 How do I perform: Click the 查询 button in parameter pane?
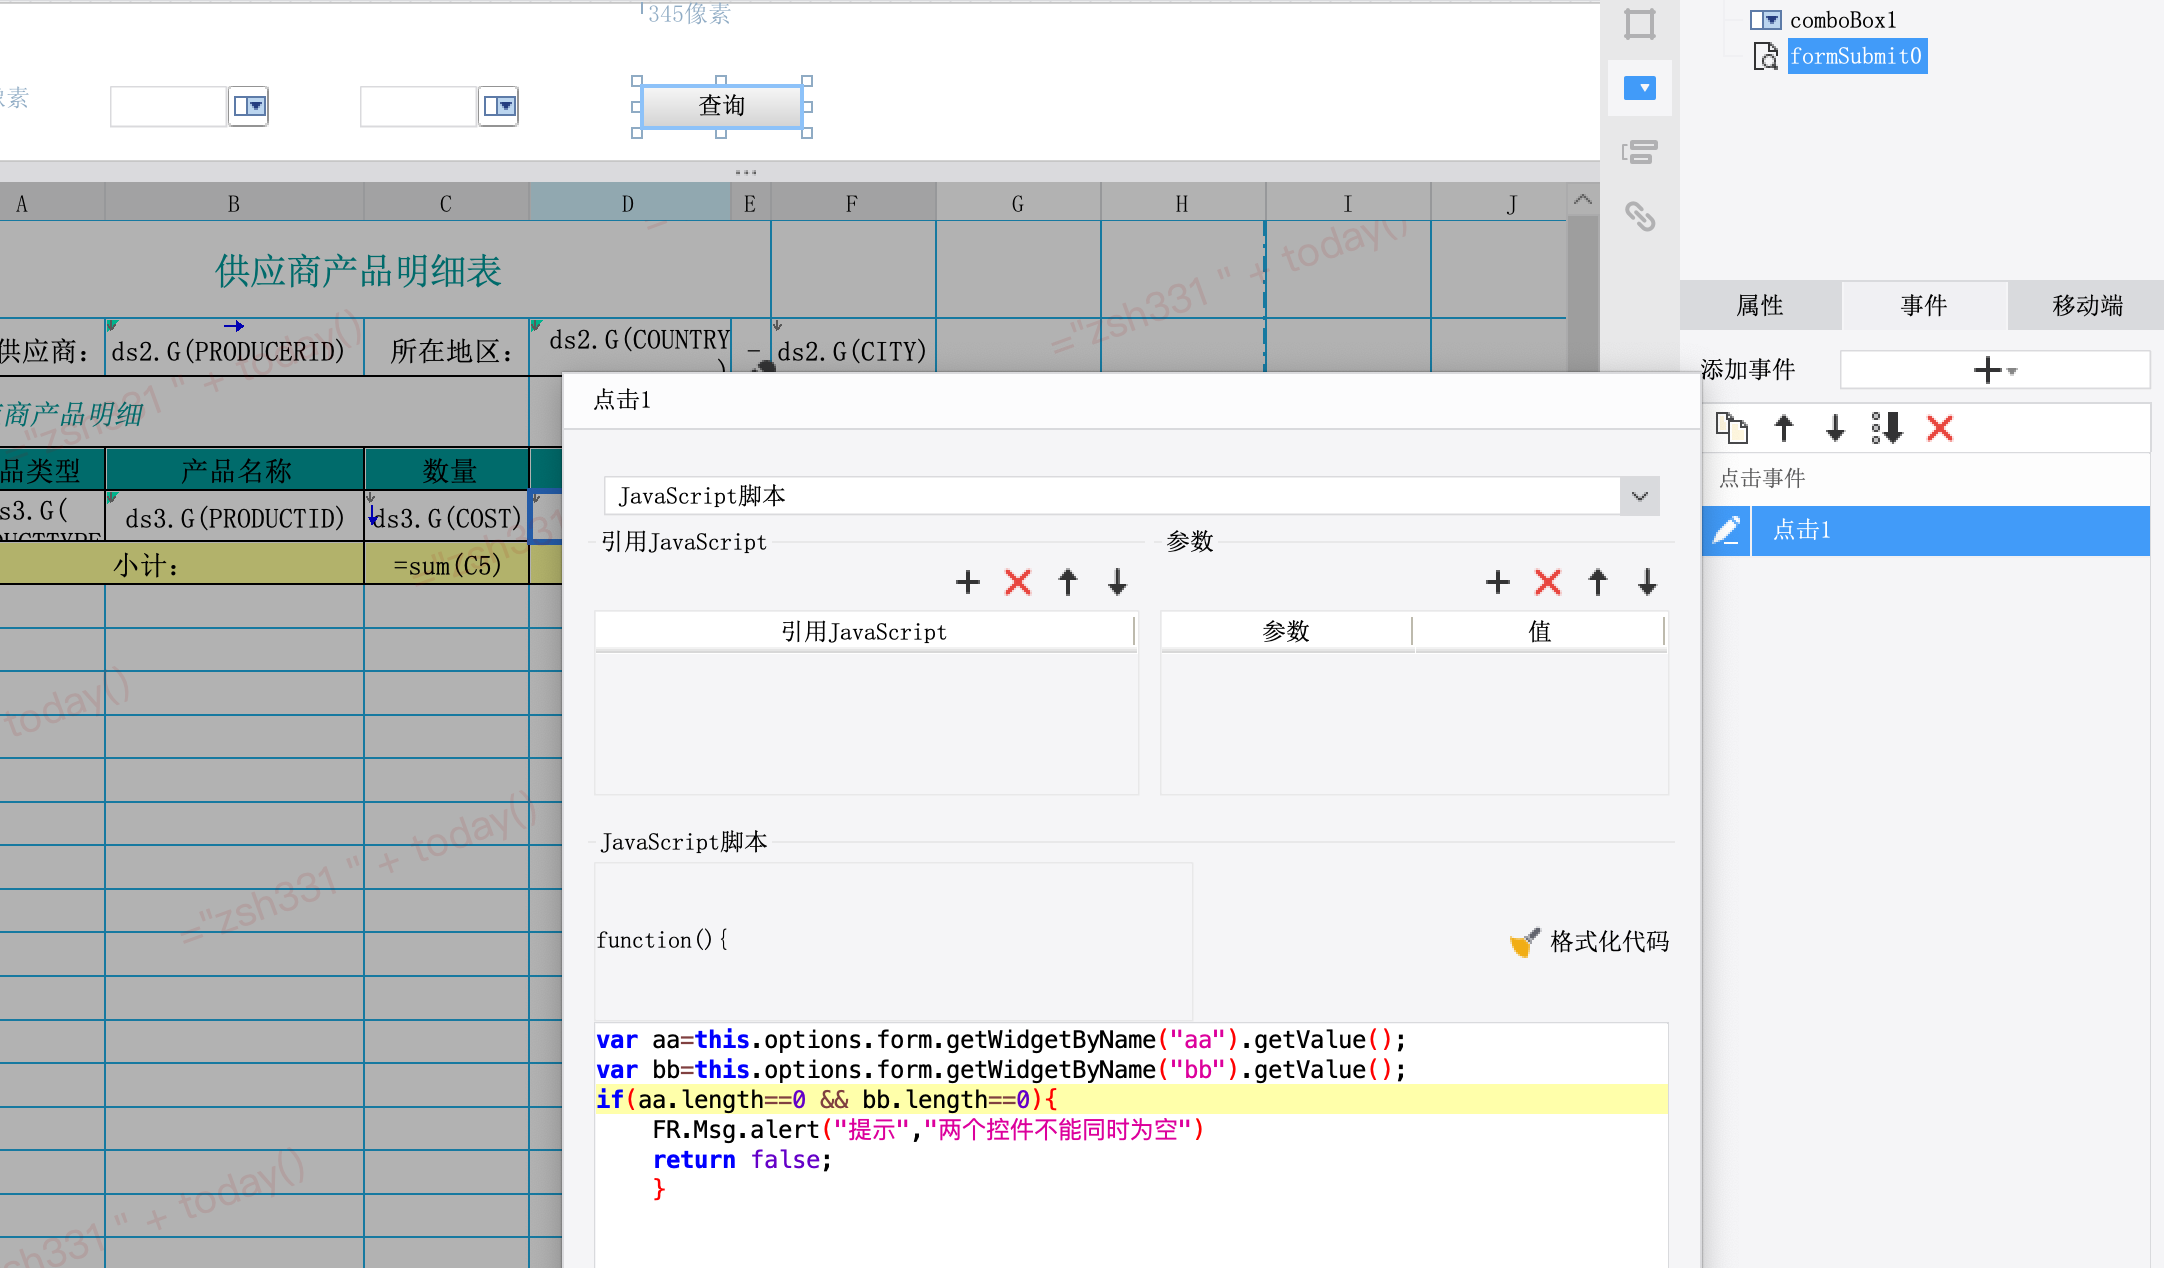point(721,106)
